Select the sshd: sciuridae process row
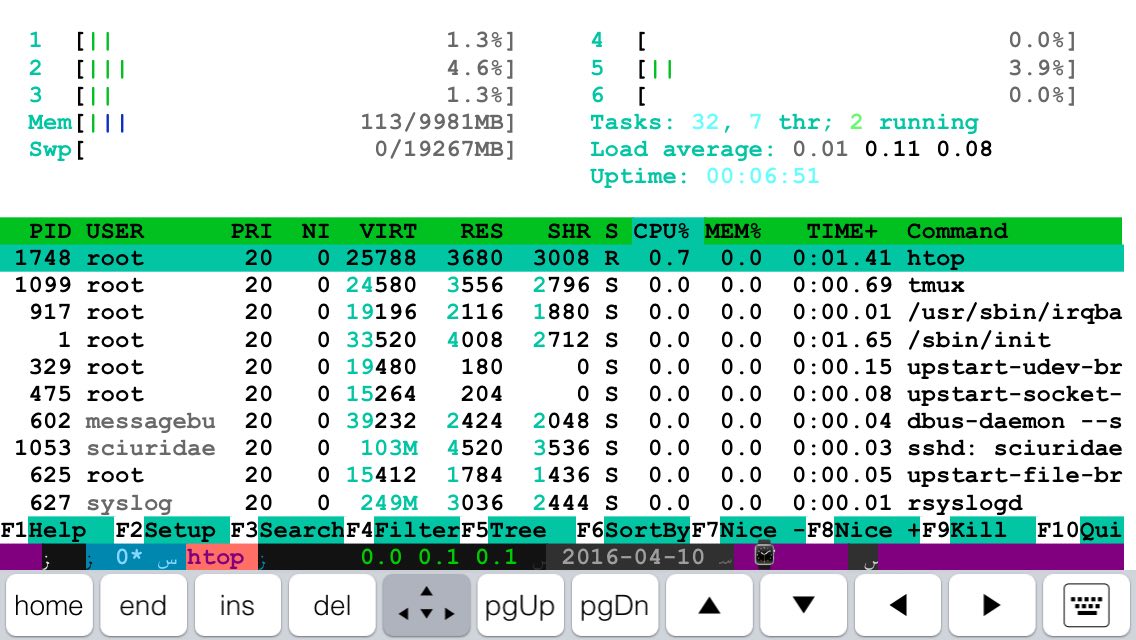Image resolution: width=1136 pixels, height=640 pixels. [561, 449]
